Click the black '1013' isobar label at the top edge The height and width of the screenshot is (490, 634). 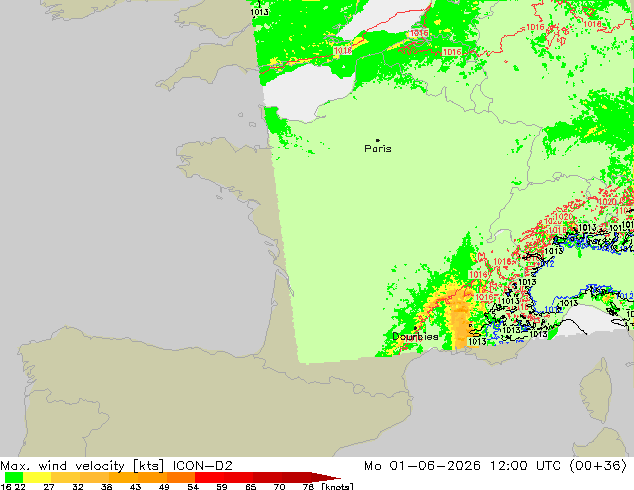(260, 12)
